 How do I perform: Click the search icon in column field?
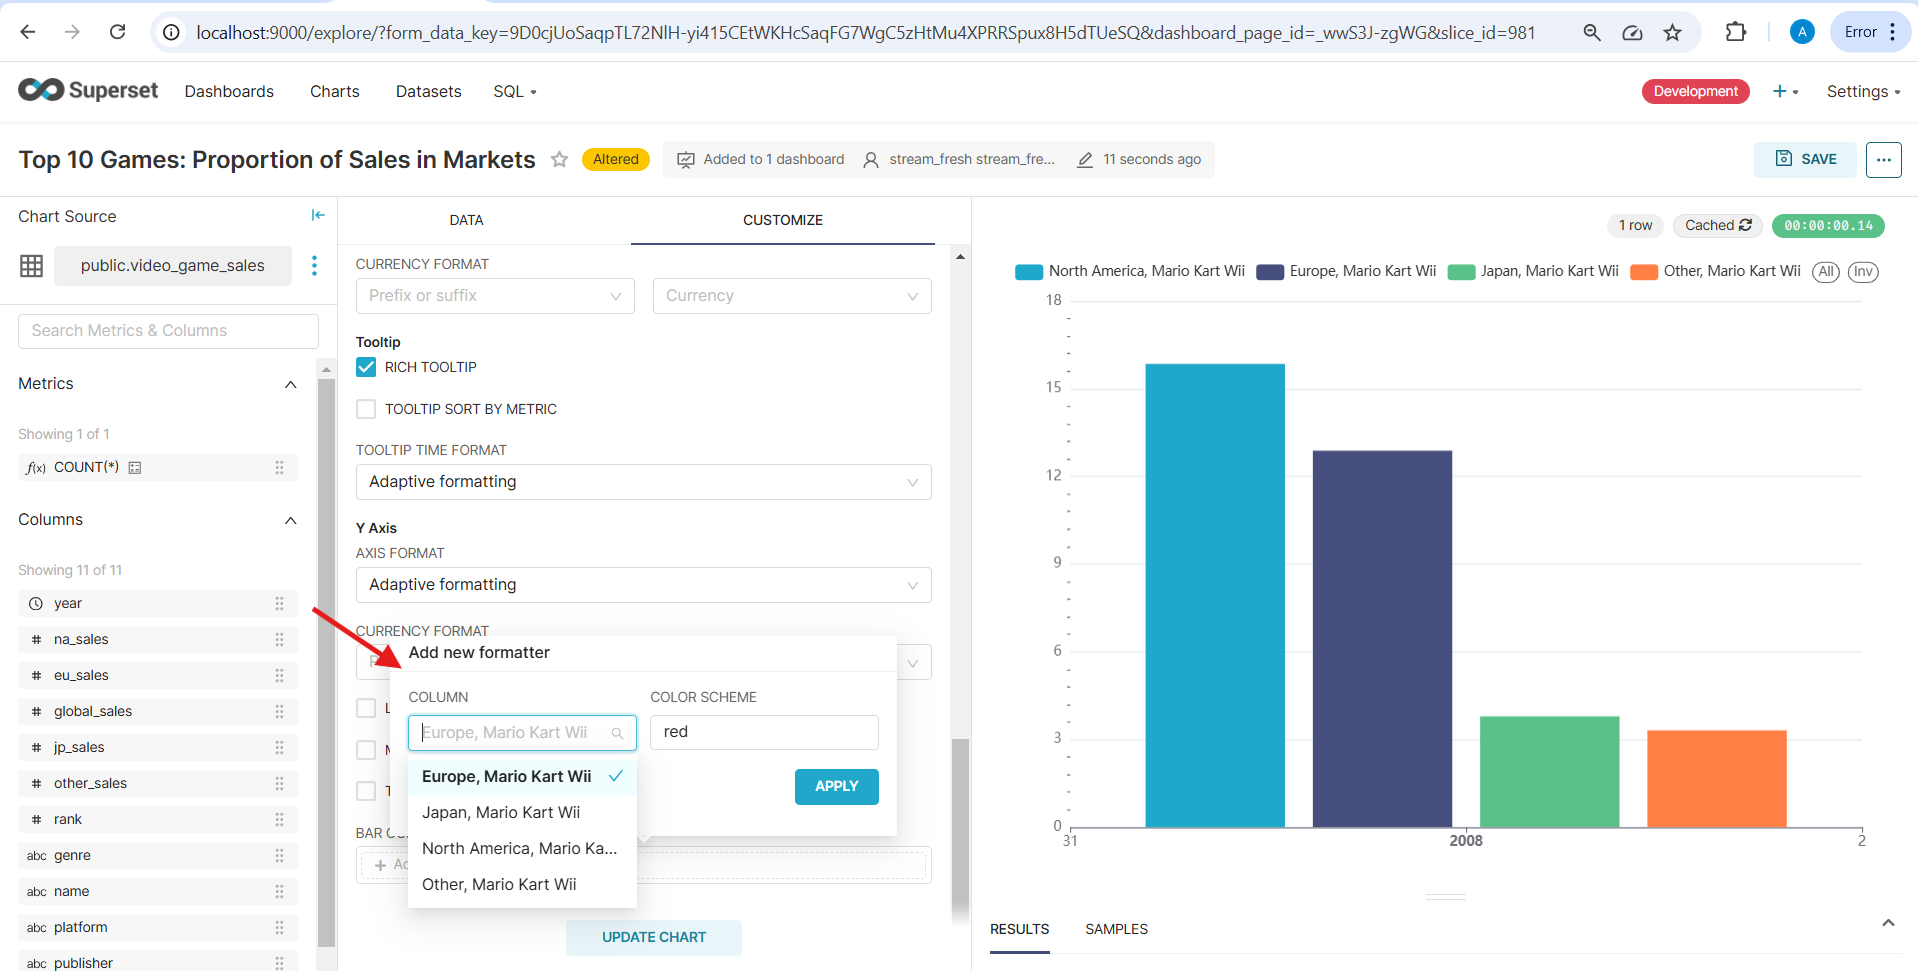(618, 733)
